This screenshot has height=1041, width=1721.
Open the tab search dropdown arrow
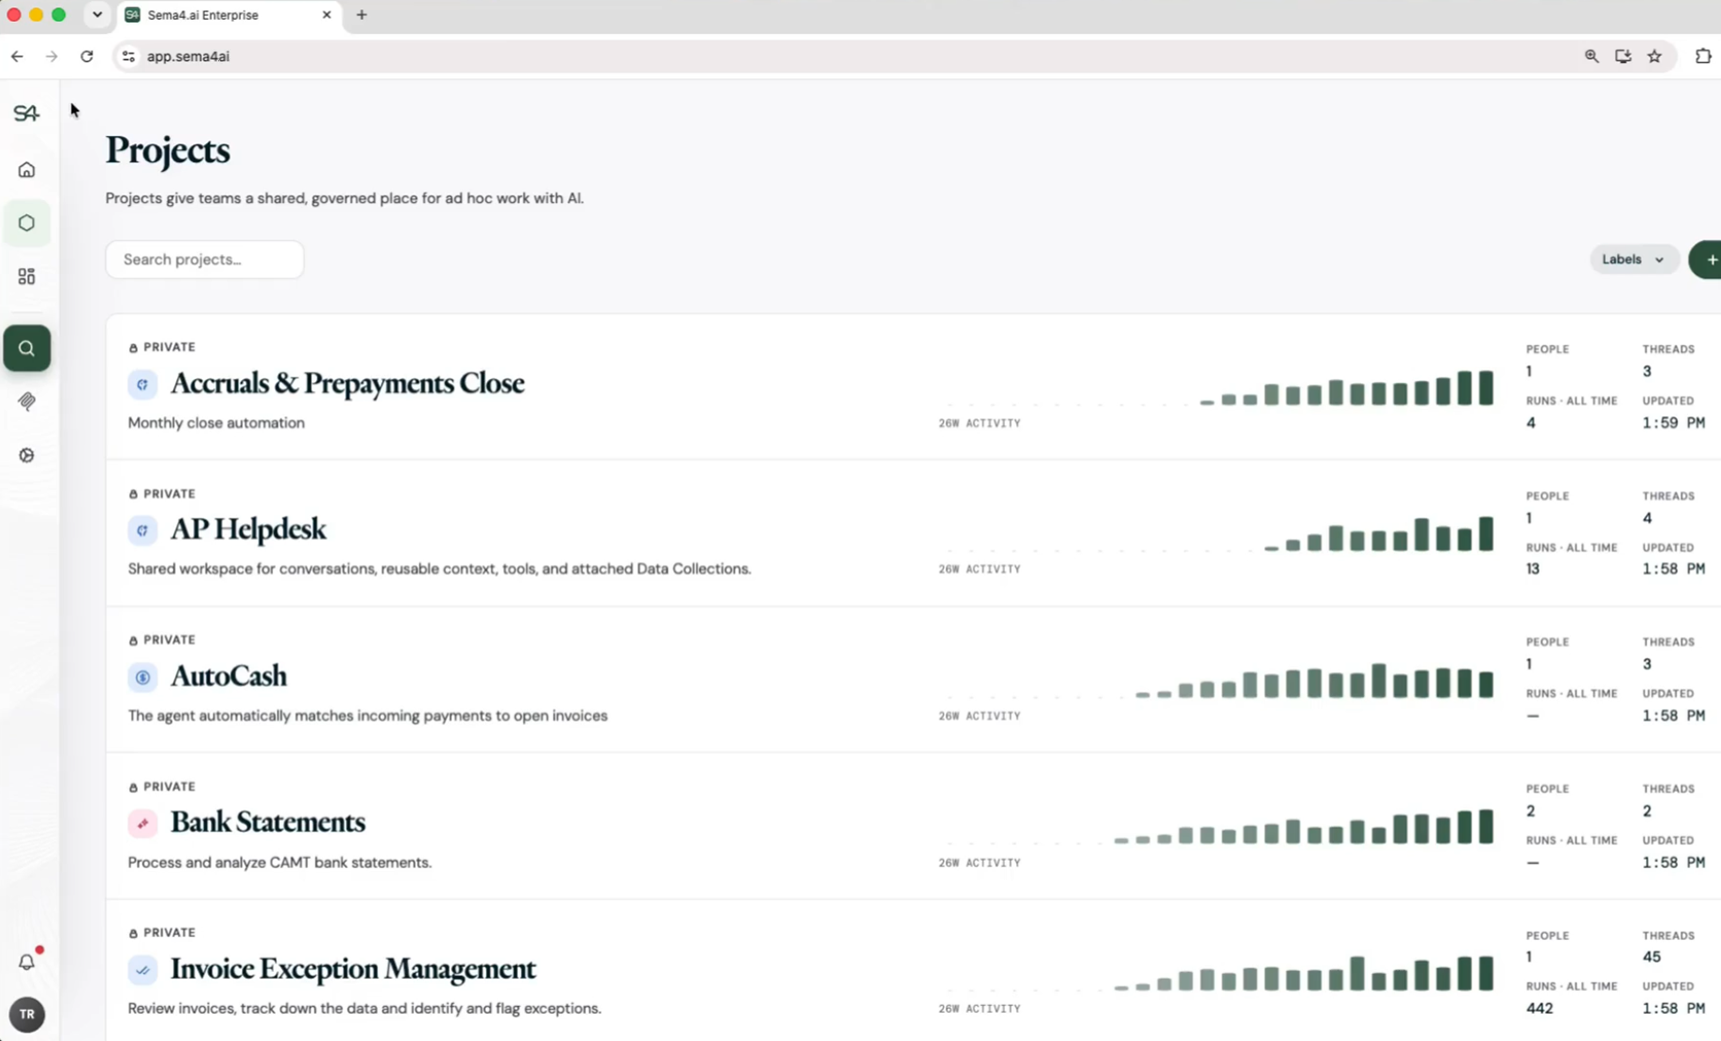pyautogui.click(x=97, y=15)
